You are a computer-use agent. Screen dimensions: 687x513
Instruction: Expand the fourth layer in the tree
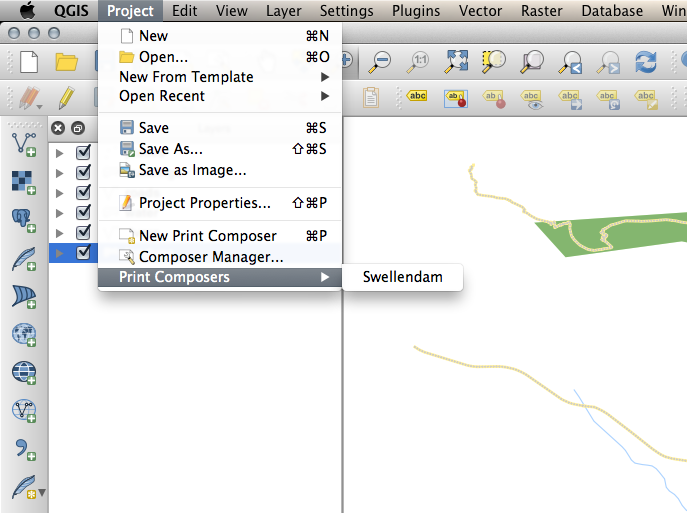[60, 212]
